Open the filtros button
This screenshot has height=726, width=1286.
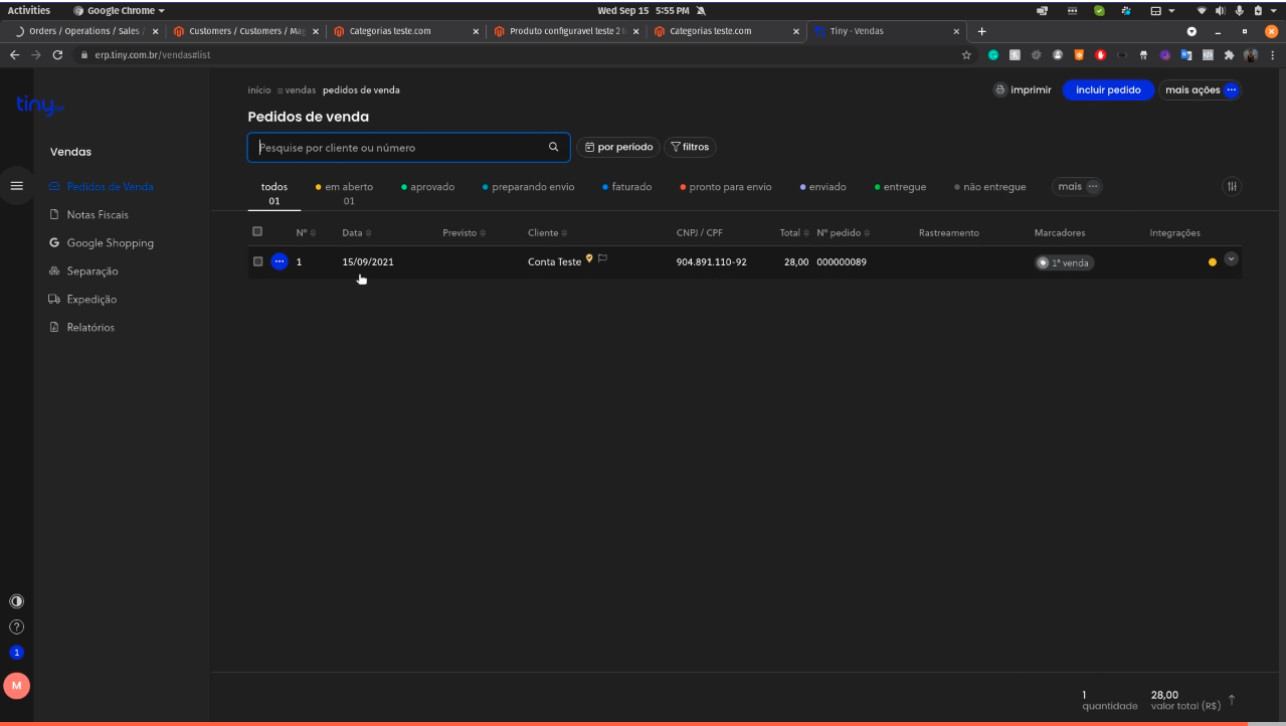[x=690, y=147]
